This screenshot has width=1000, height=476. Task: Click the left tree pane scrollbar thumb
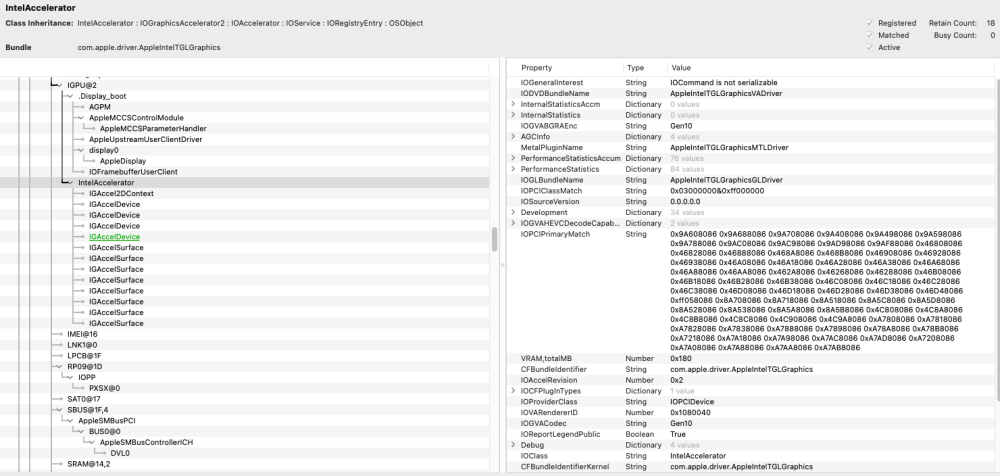tap(494, 239)
